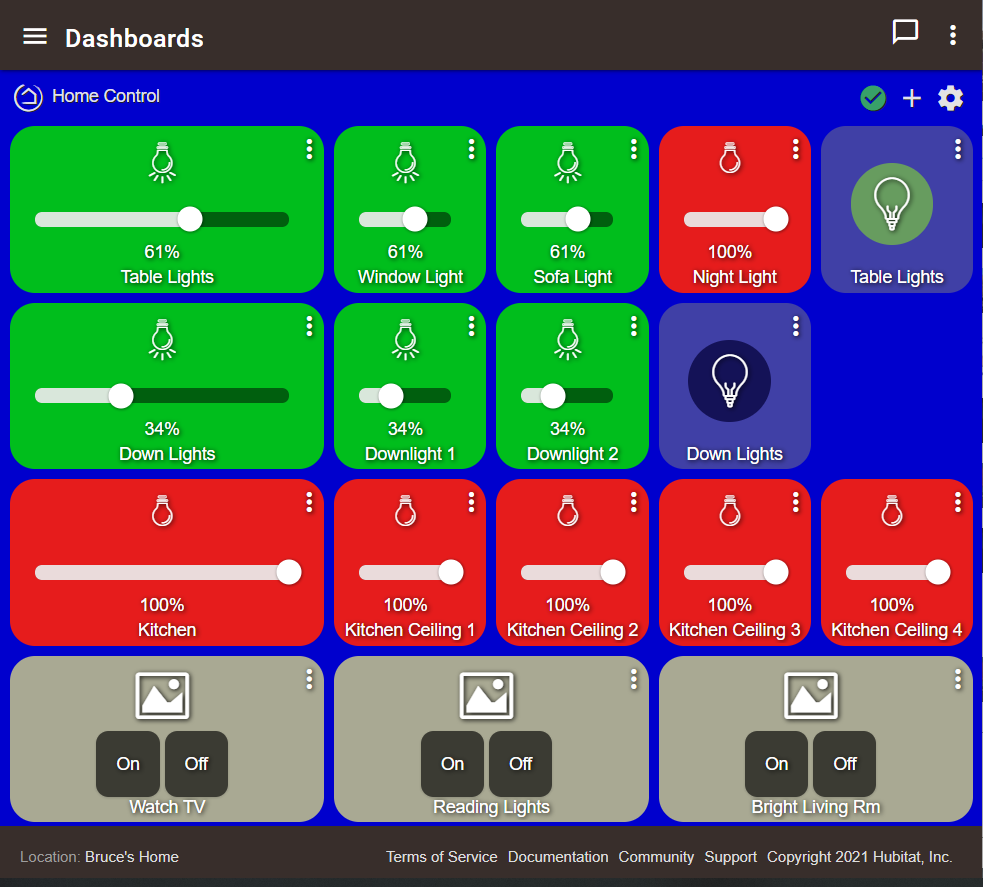Turn off Bright Living Rm

pos(844,764)
